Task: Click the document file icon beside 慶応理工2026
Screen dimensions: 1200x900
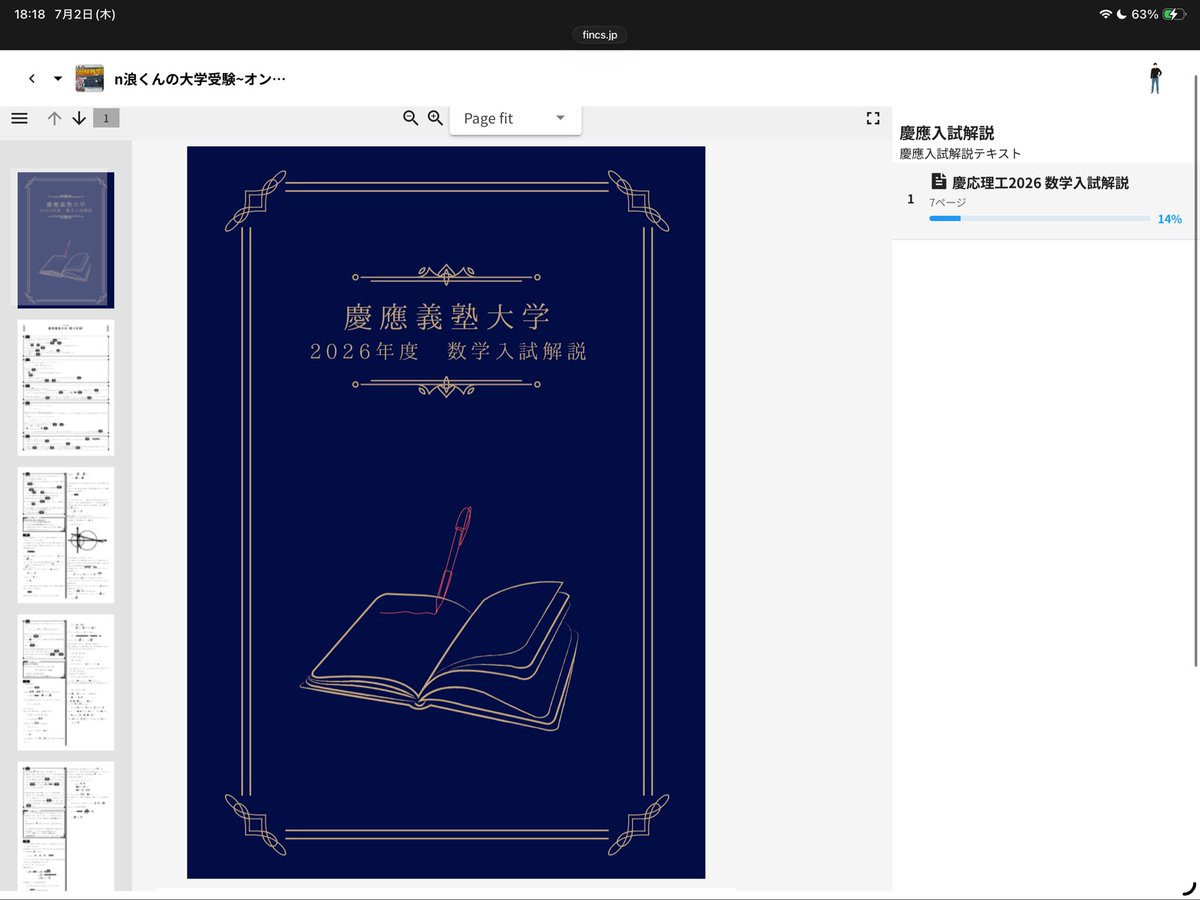Action: tap(938, 182)
